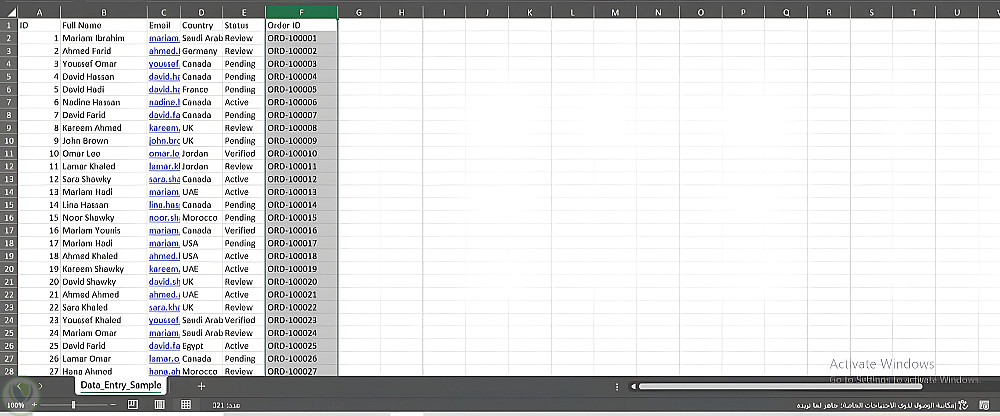This screenshot has height=416, width=1000.
Task: Select column F header
Action: tap(302, 12)
